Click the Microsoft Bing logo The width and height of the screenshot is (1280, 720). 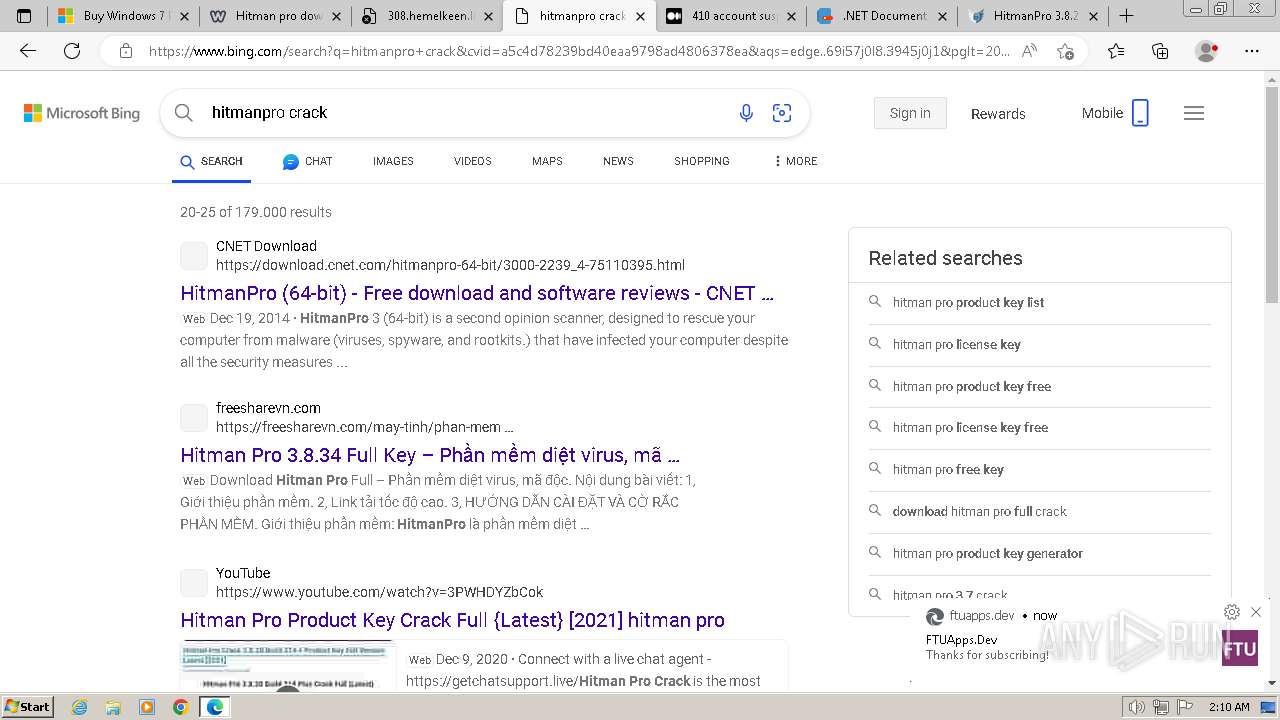tap(82, 113)
